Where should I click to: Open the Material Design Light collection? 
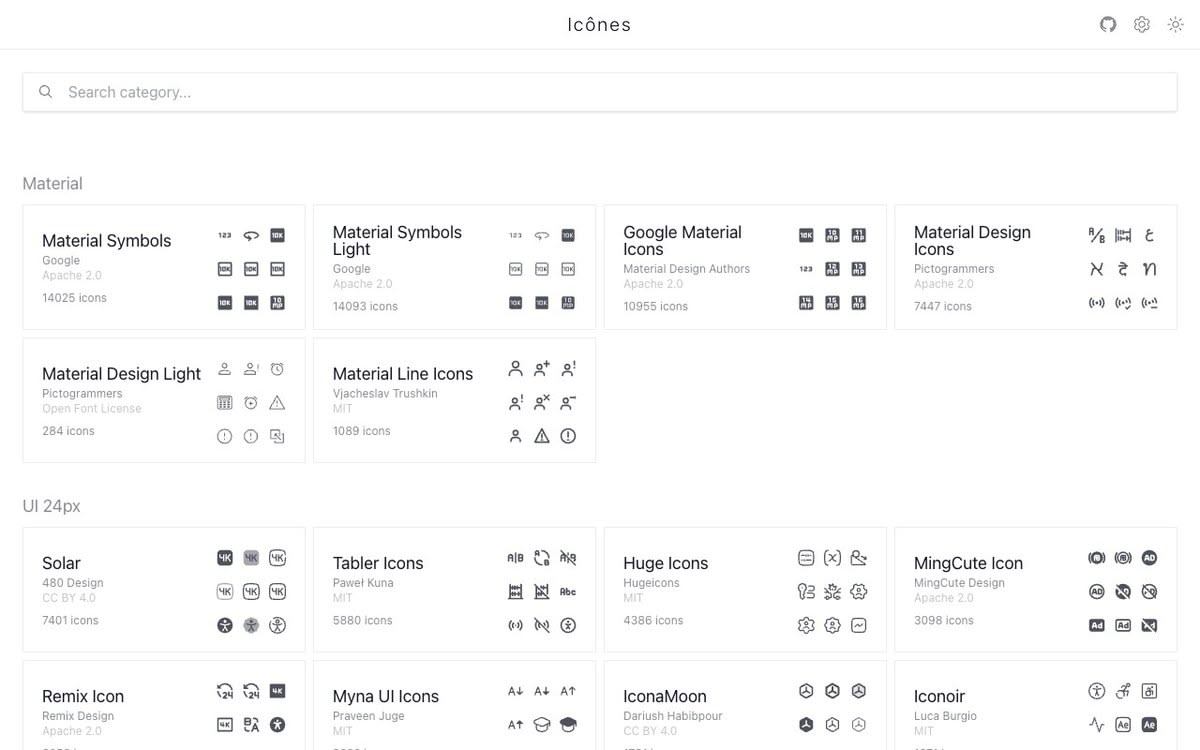tap(164, 400)
